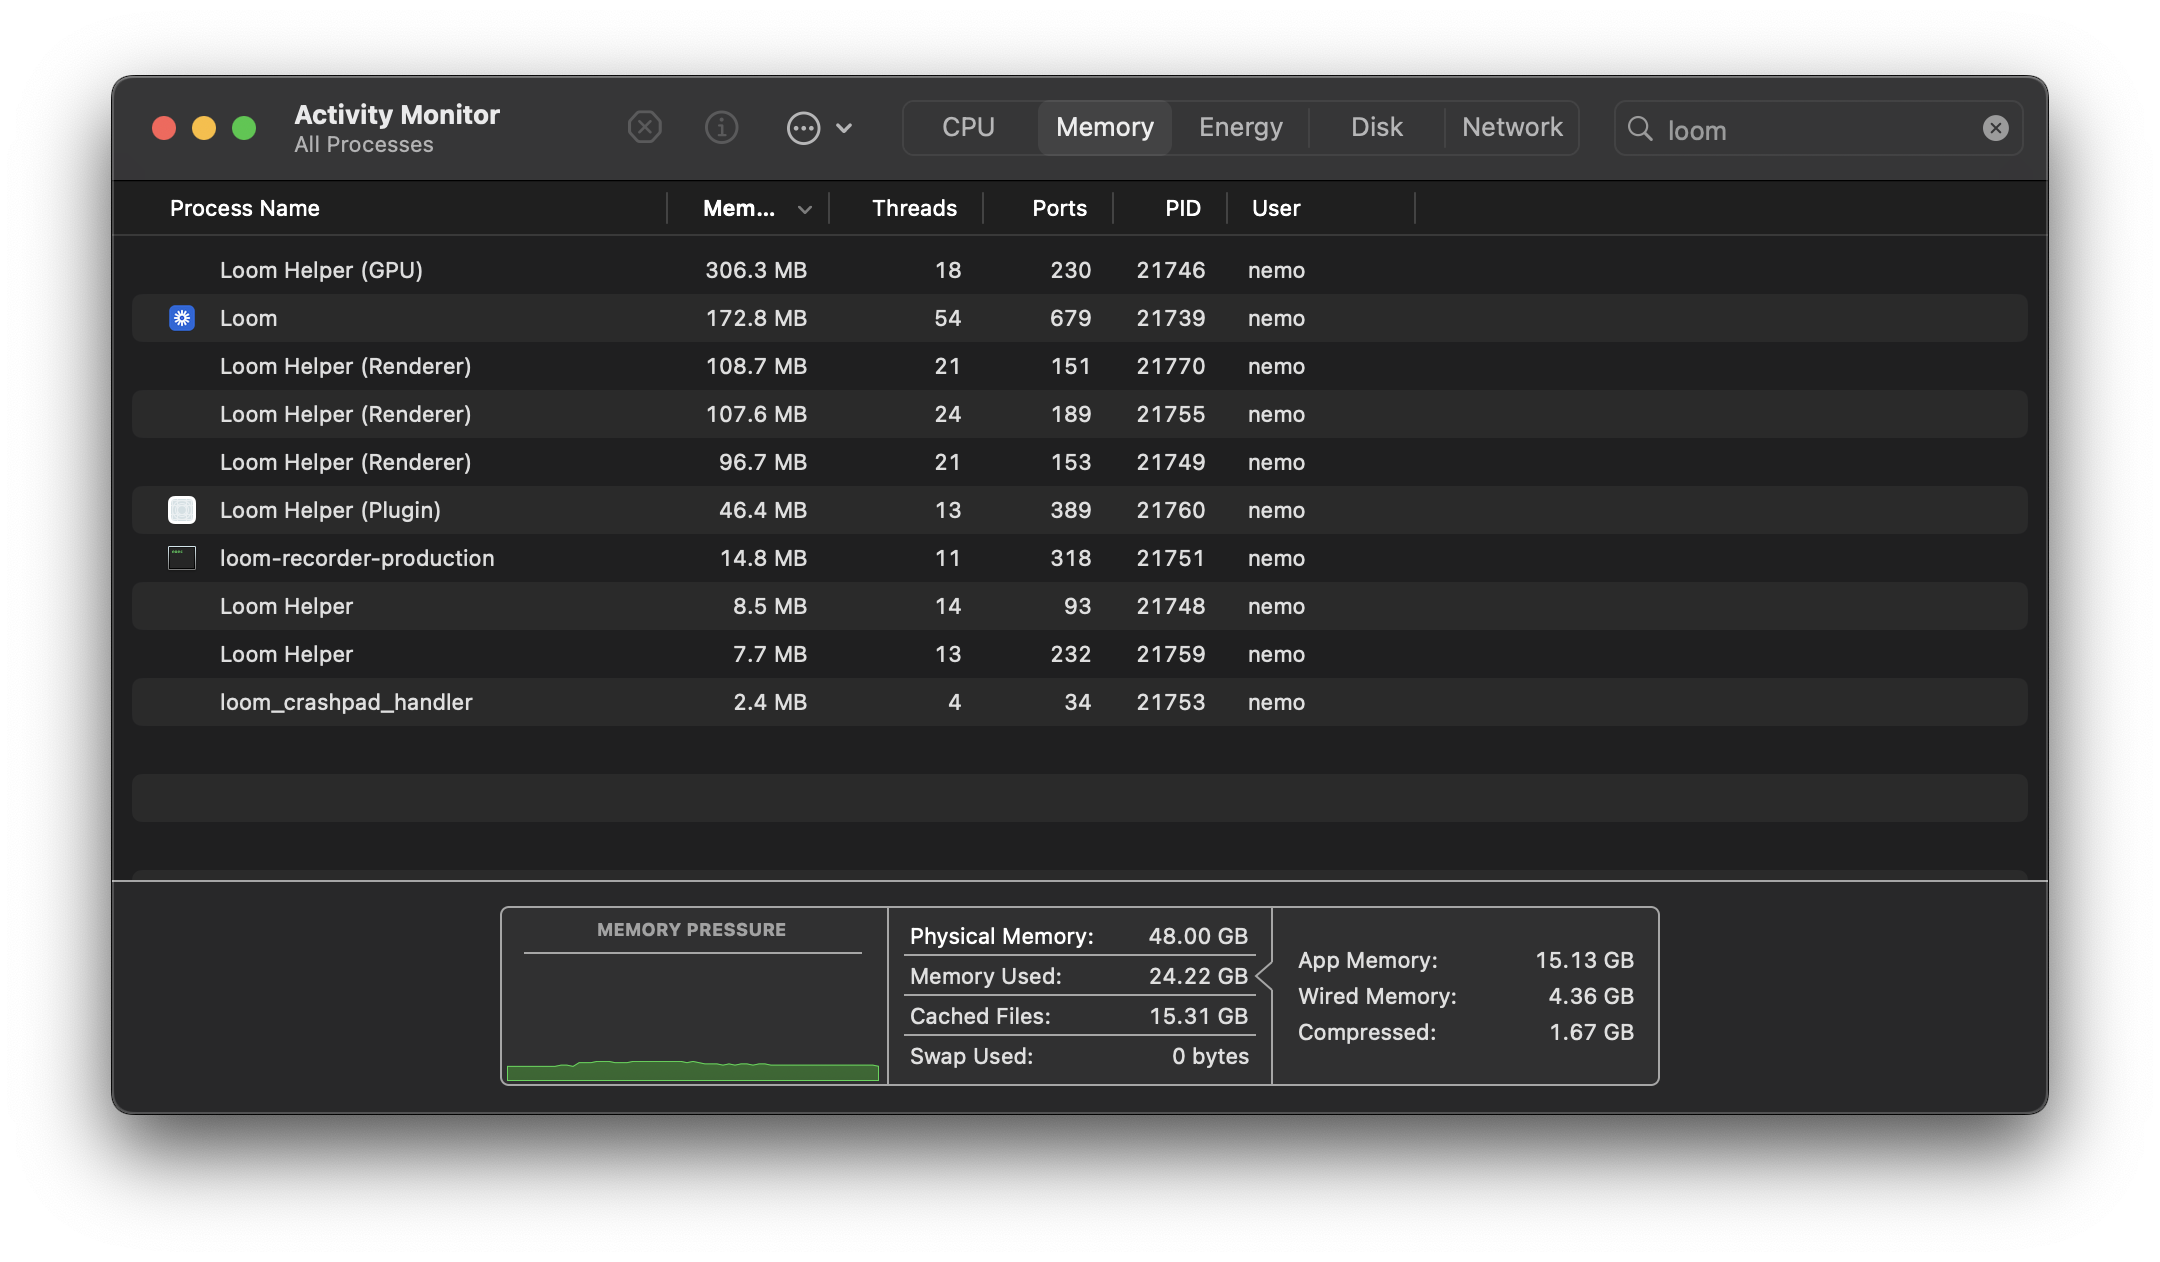This screenshot has height=1262, width=2160.
Task: Click the process info (i) icon
Action: tap(721, 128)
